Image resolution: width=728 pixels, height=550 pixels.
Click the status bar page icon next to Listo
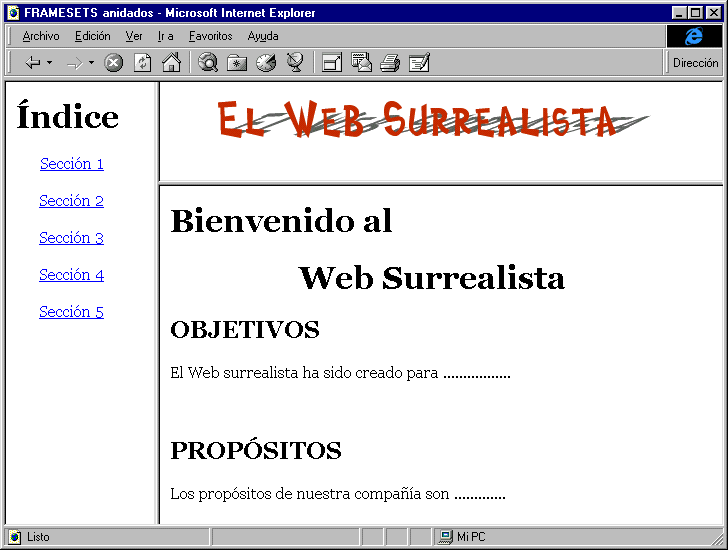[15, 537]
